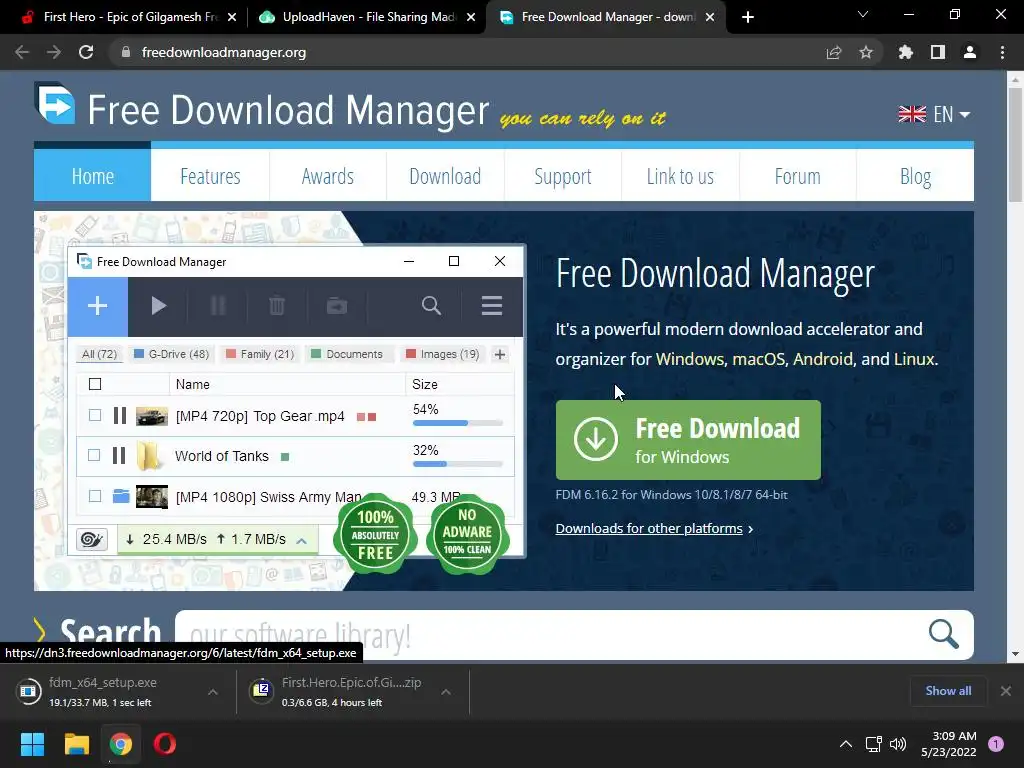Click the trash delete icon in FDM preview
This screenshot has width=1024, height=768.
click(277, 306)
